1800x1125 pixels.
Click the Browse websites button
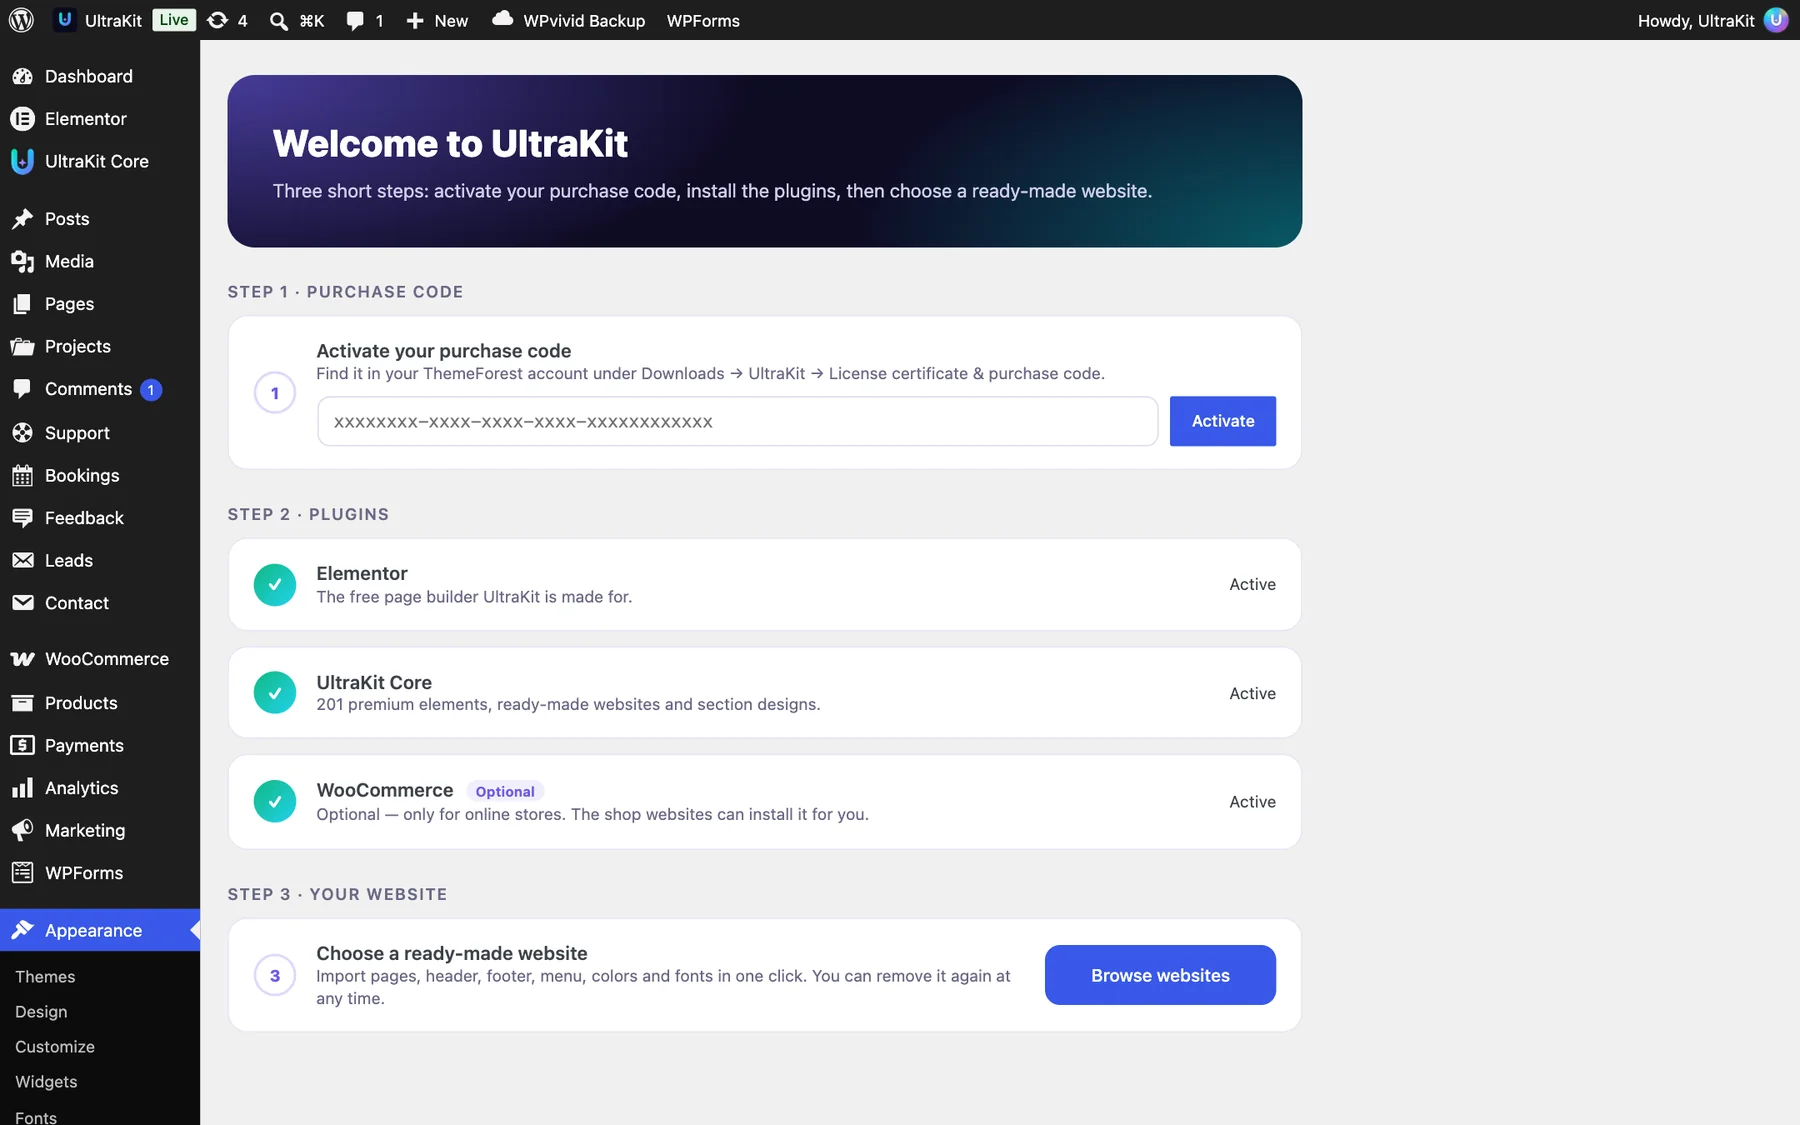1160,975
